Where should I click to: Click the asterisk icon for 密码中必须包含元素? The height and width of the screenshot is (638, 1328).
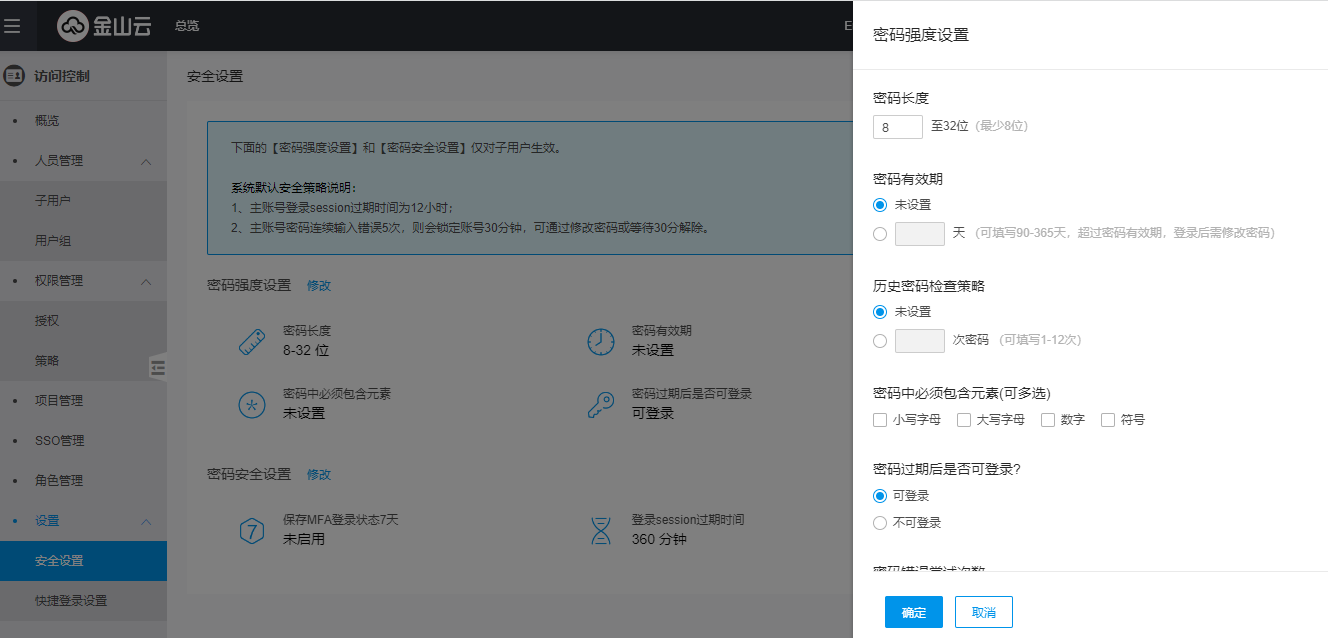pos(252,404)
